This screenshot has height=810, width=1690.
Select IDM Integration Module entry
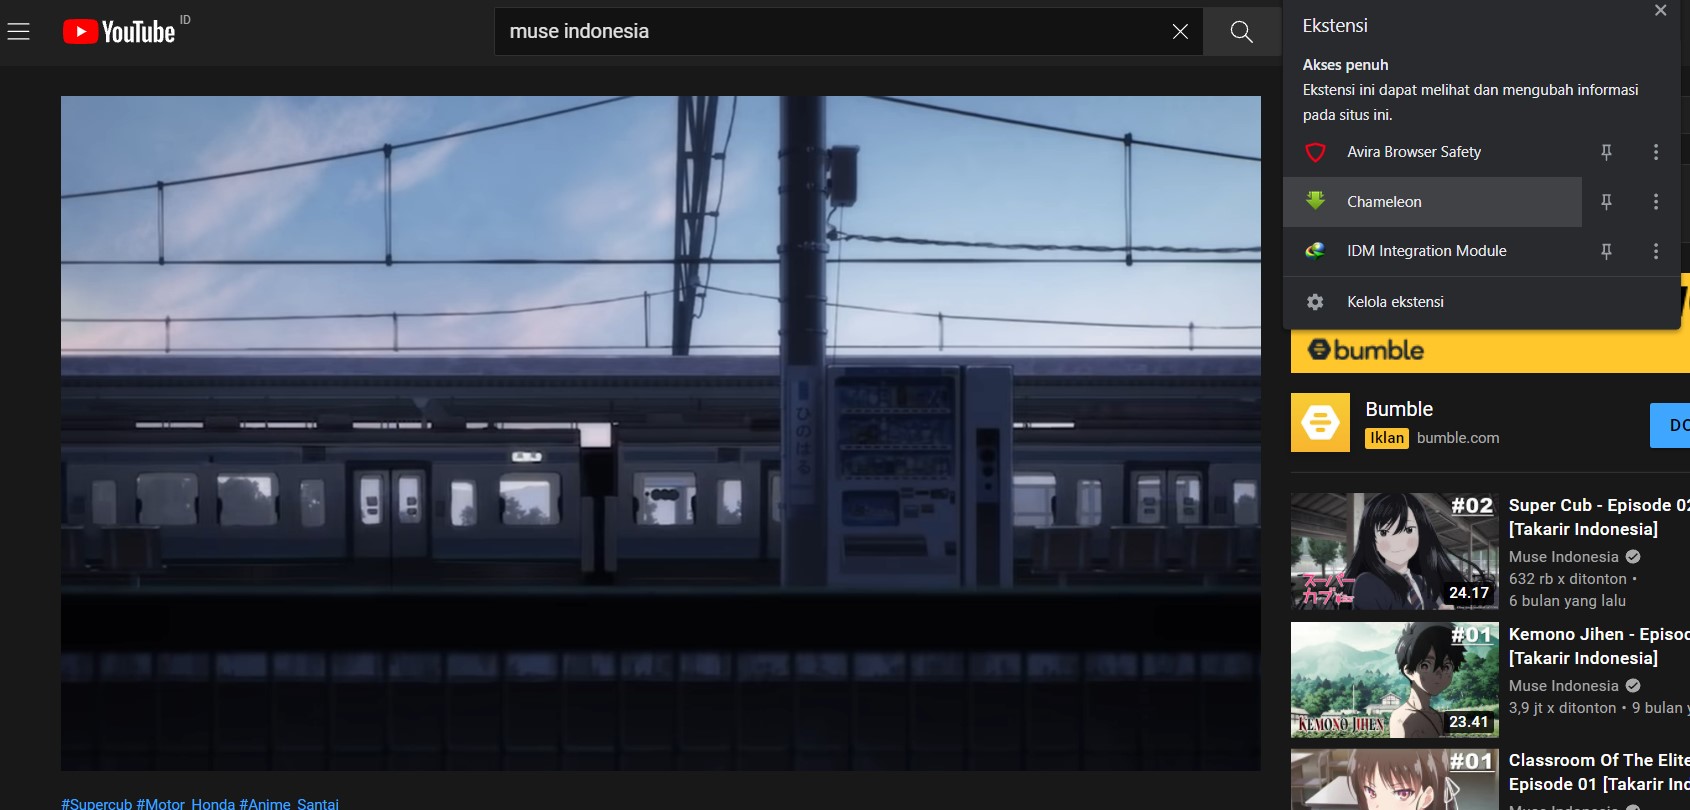point(1433,251)
